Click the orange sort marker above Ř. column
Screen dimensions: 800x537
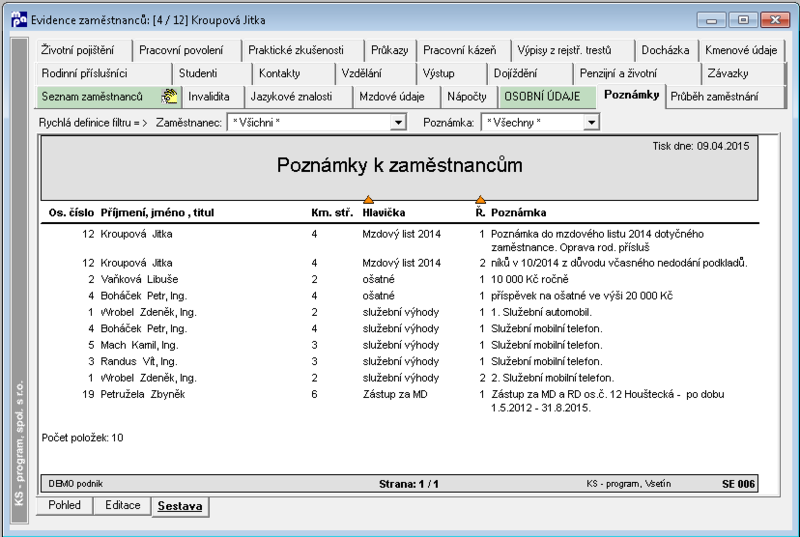(480, 199)
